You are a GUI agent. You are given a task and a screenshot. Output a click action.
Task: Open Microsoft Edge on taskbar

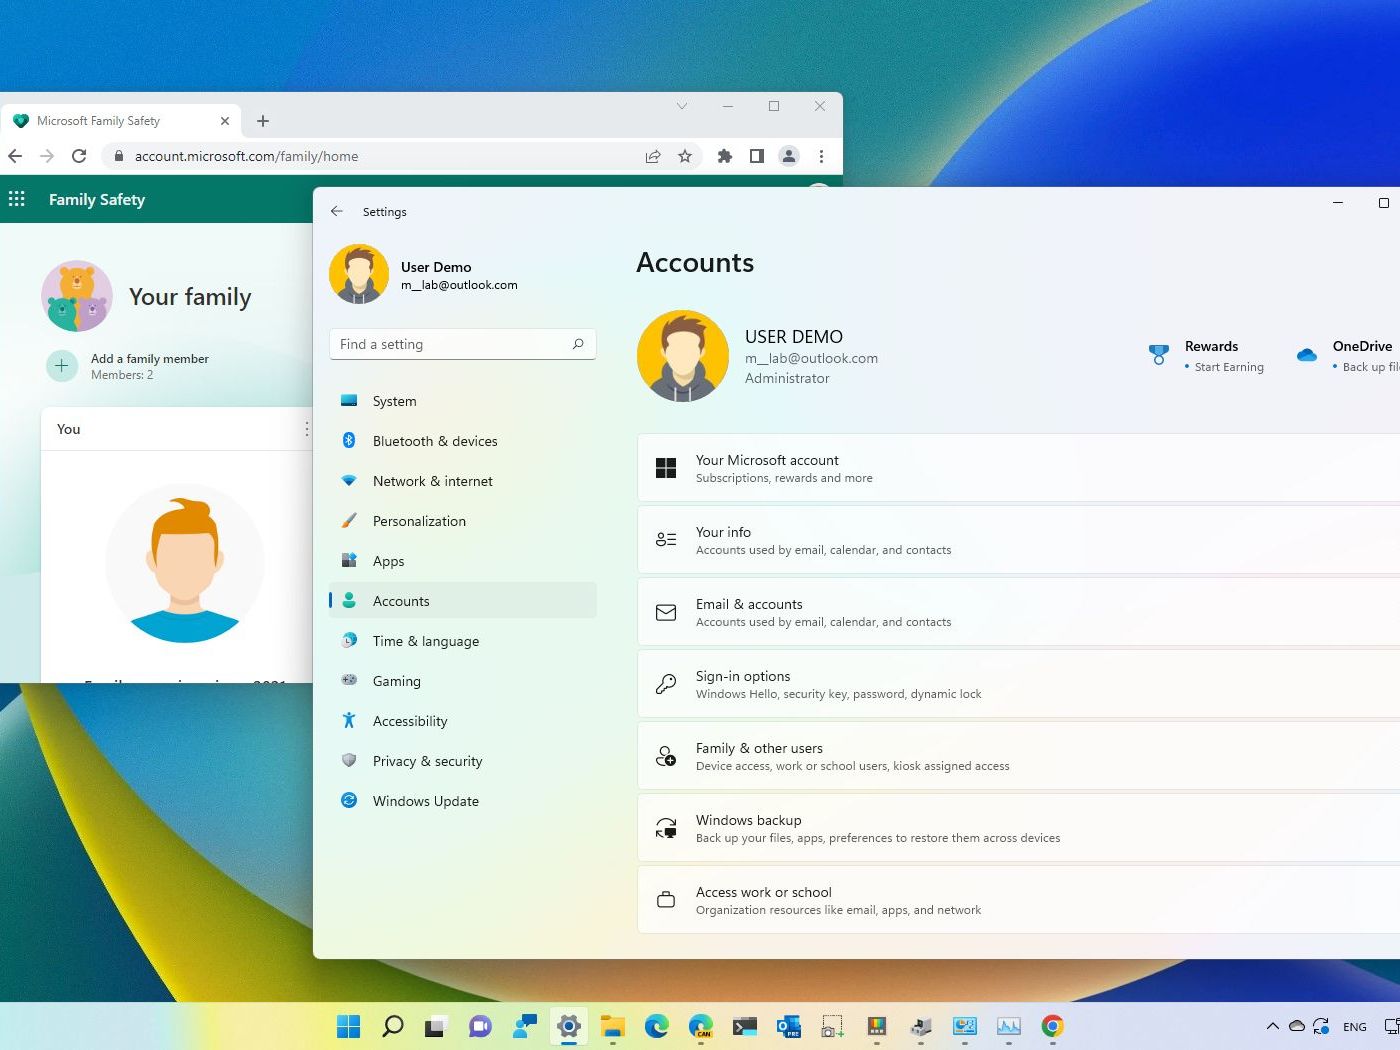tap(656, 1026)
